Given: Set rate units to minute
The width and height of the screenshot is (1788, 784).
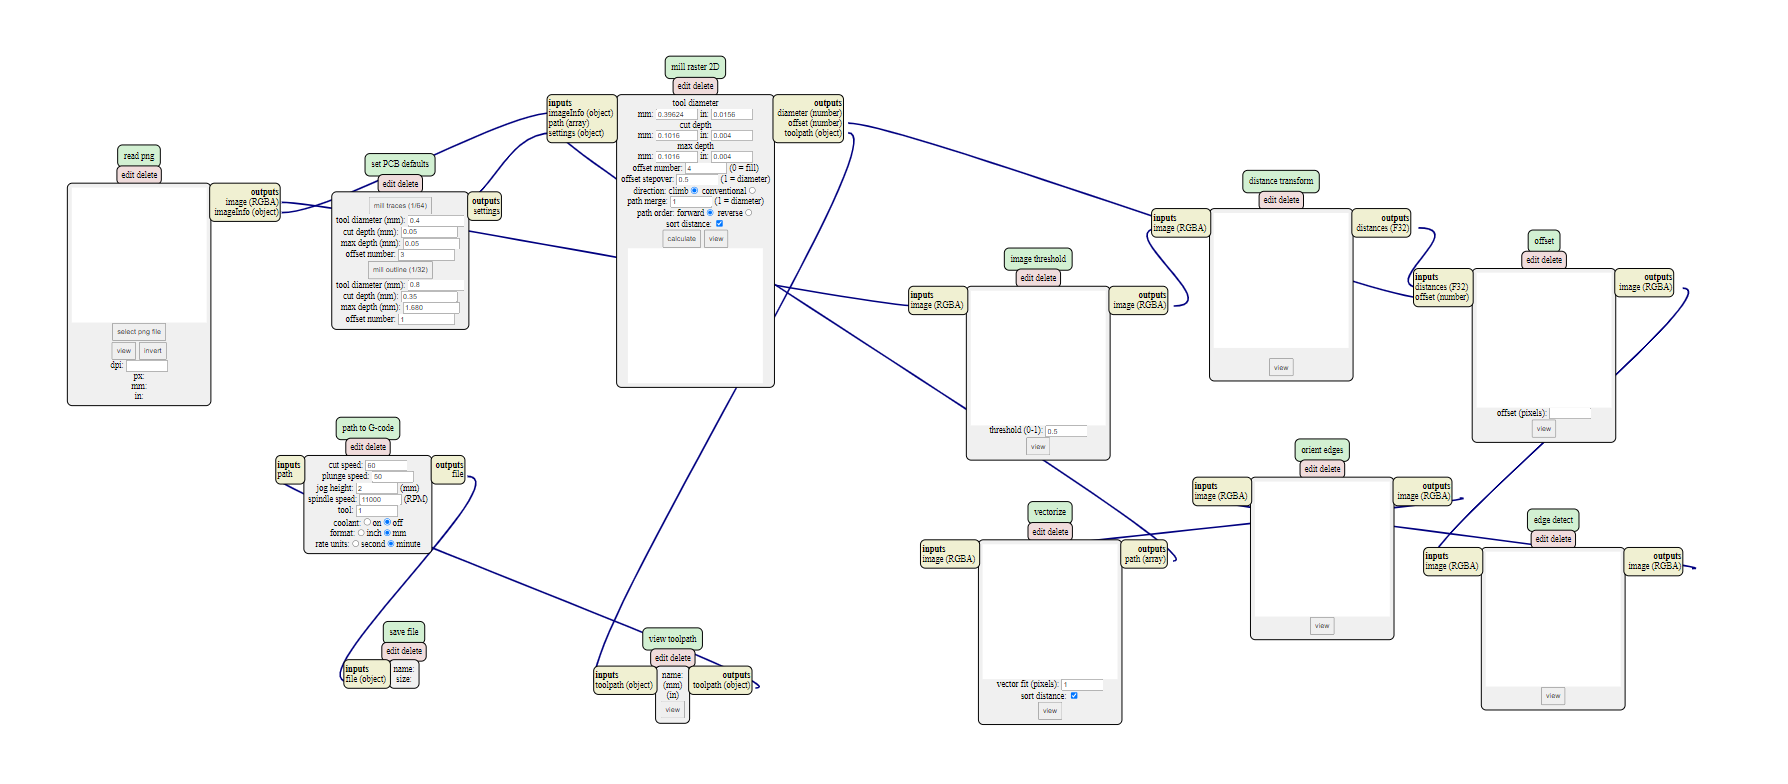Looking at the screenshot, I should pyautogui.click(x=391, y=544).
